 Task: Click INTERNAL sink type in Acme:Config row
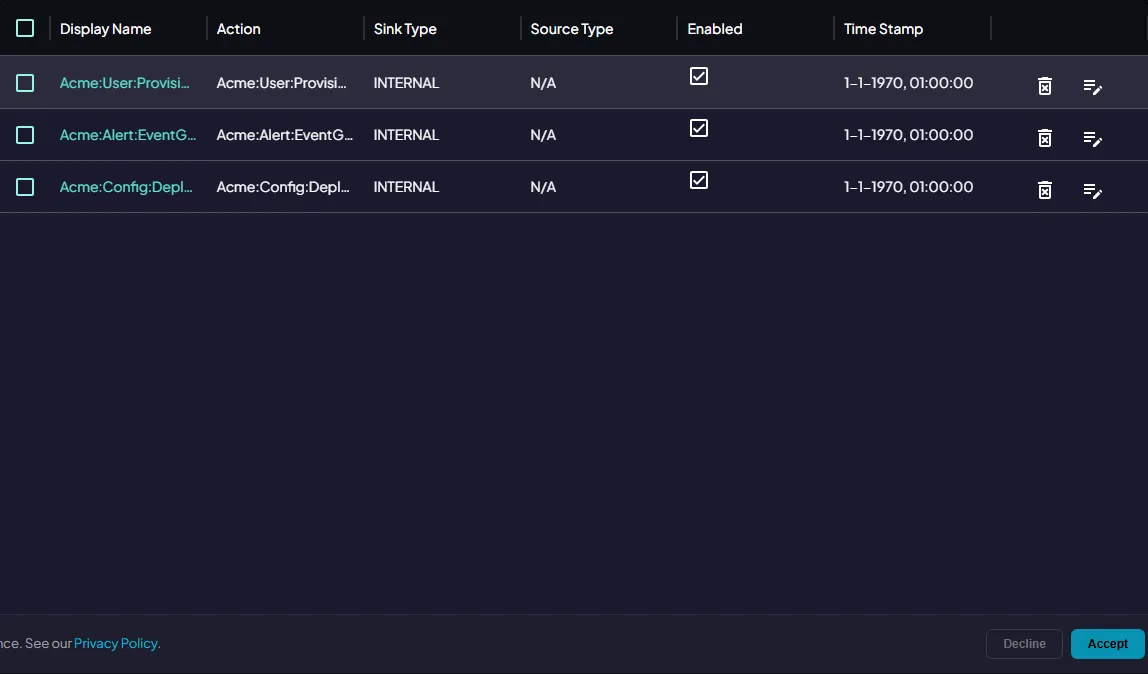click(406, 187)
